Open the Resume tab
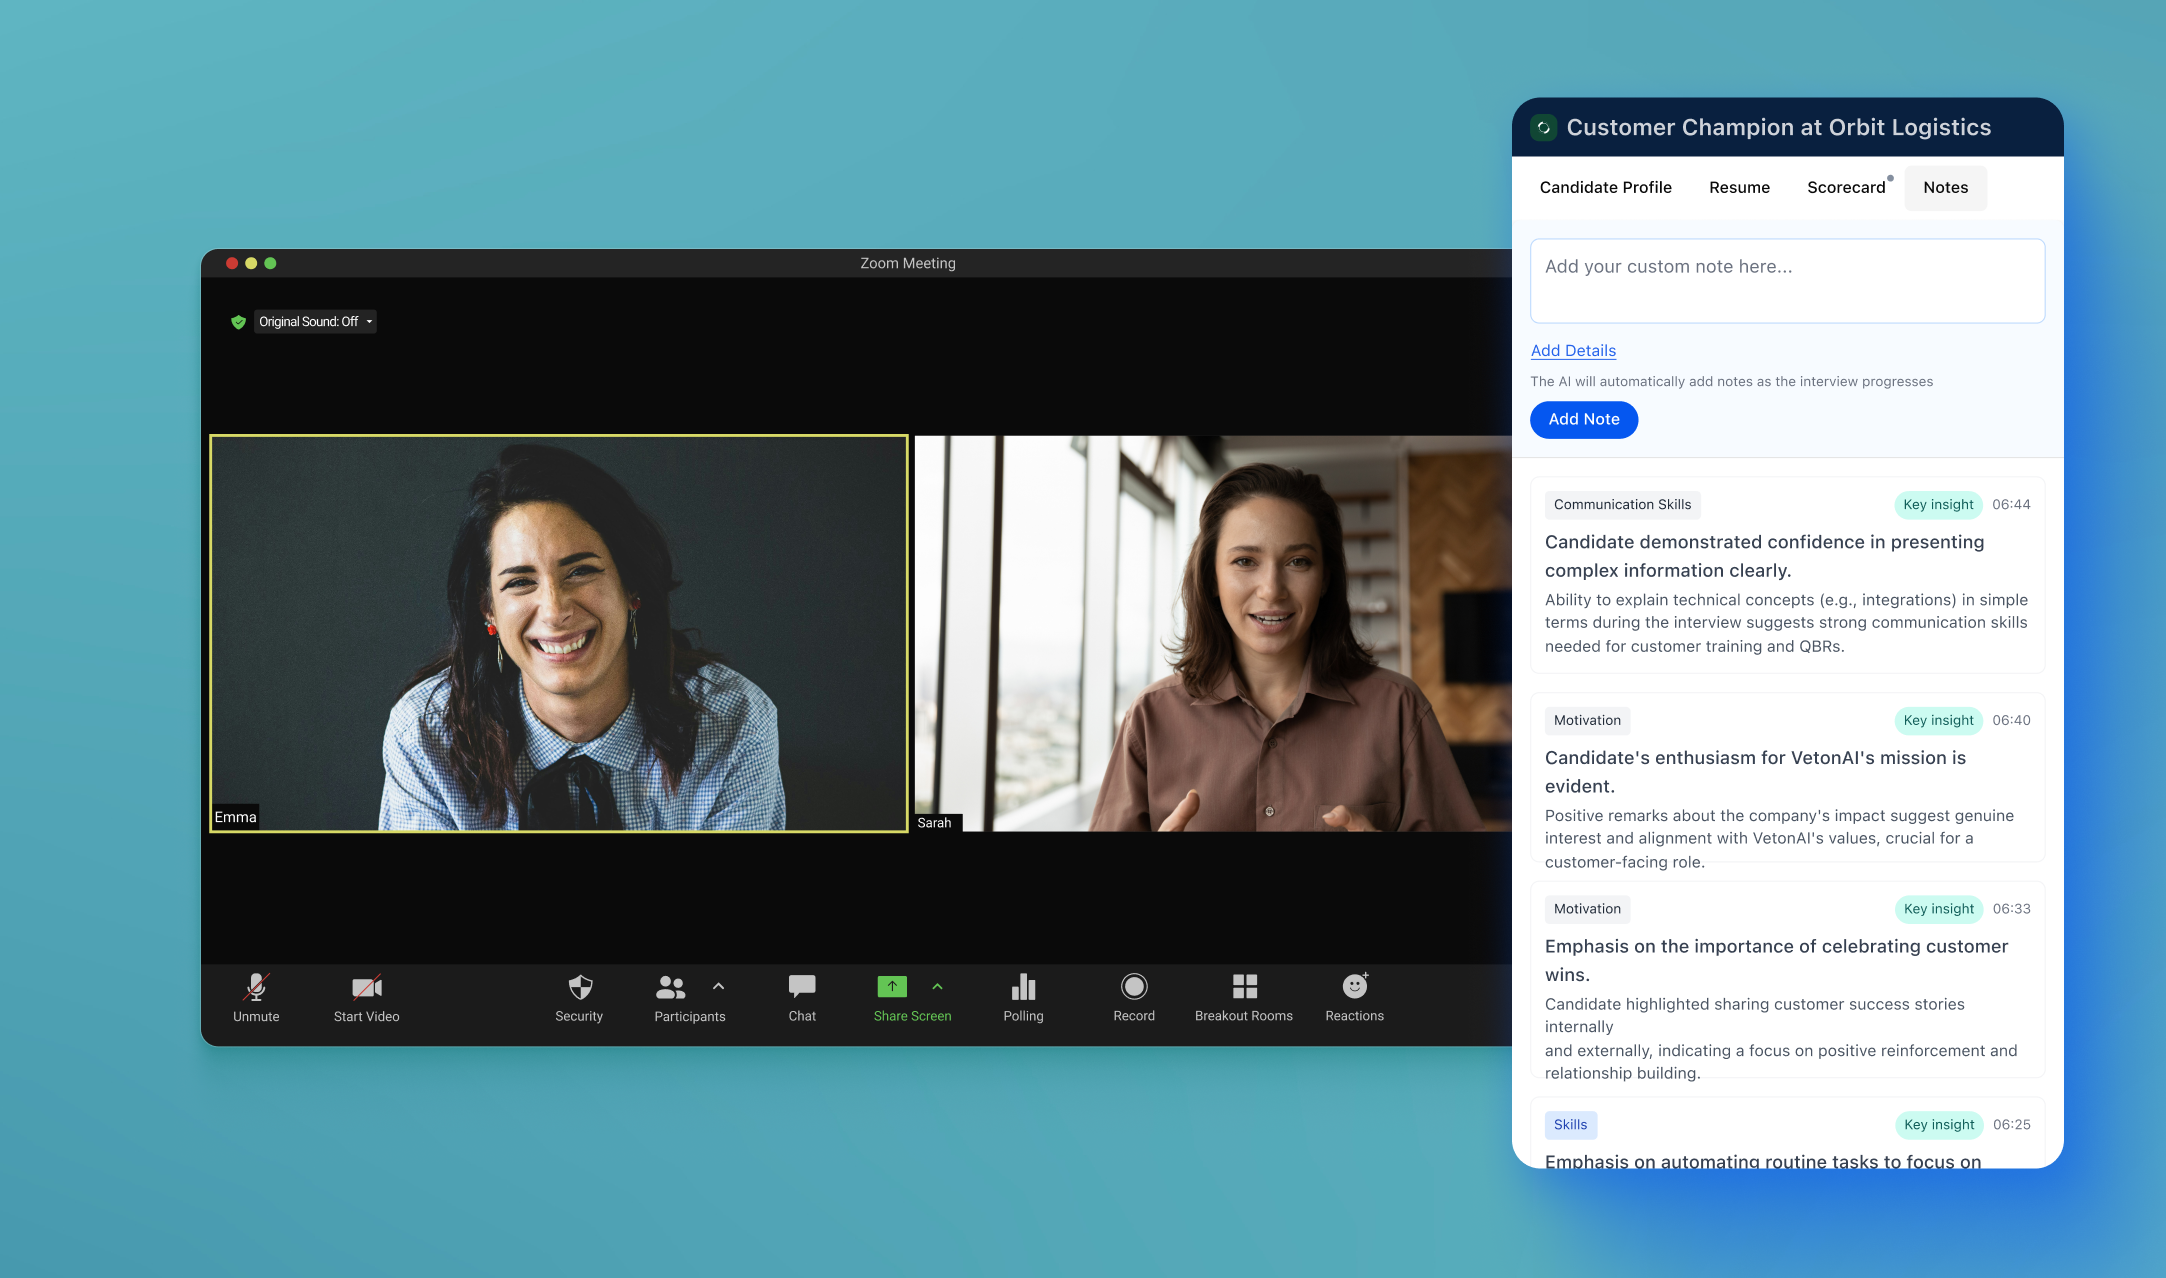2166x1278 pixels. (1739, 188)
